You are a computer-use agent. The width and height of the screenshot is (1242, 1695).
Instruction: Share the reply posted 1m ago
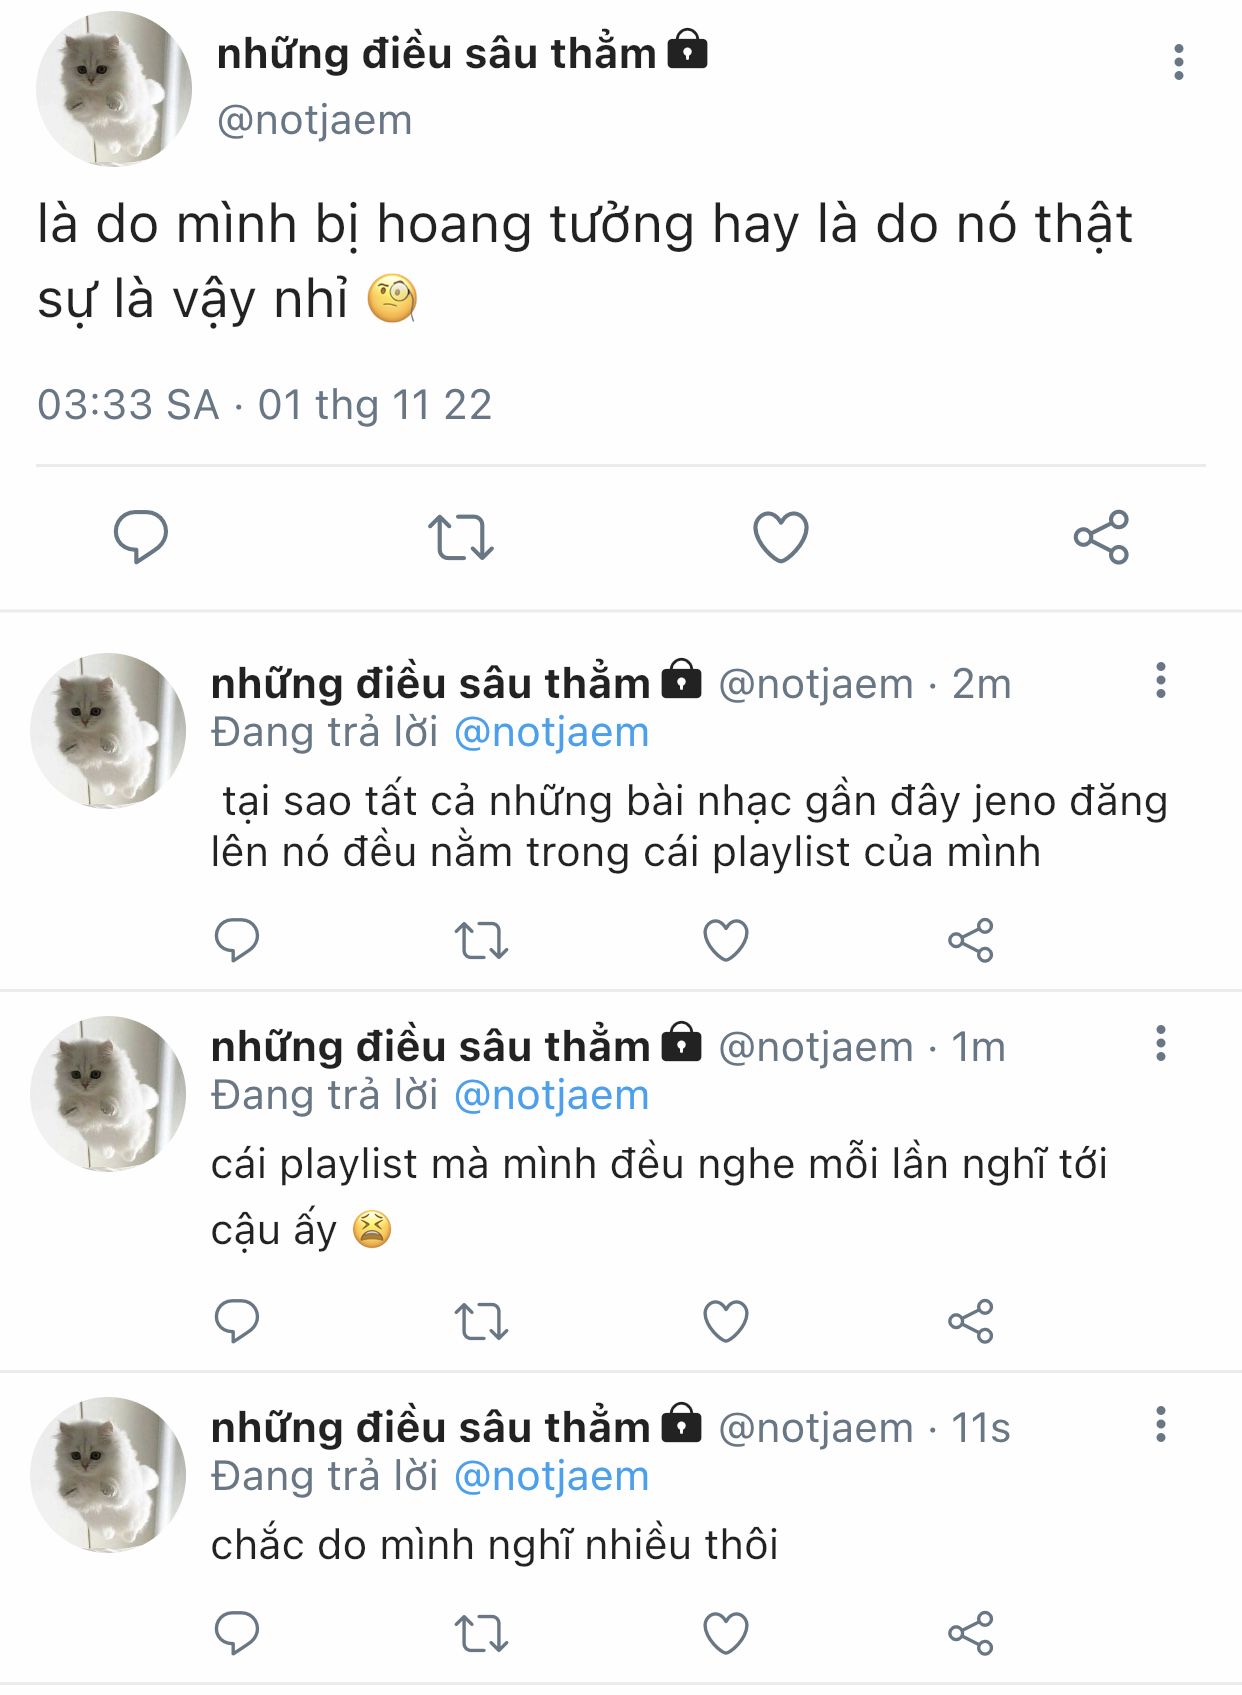970,1321
